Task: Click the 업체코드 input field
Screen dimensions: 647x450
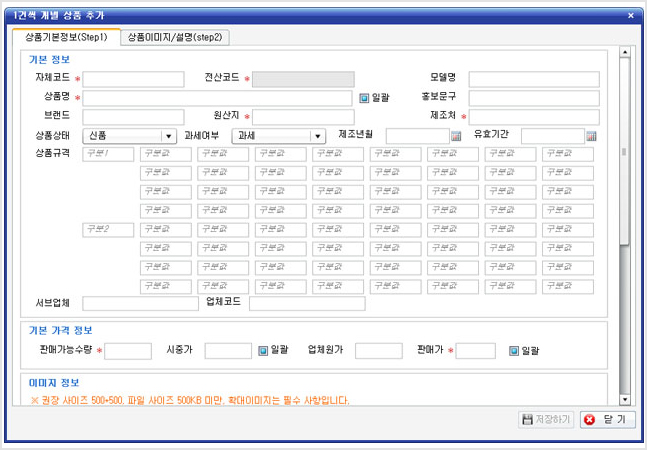Action: pos(307,303)
